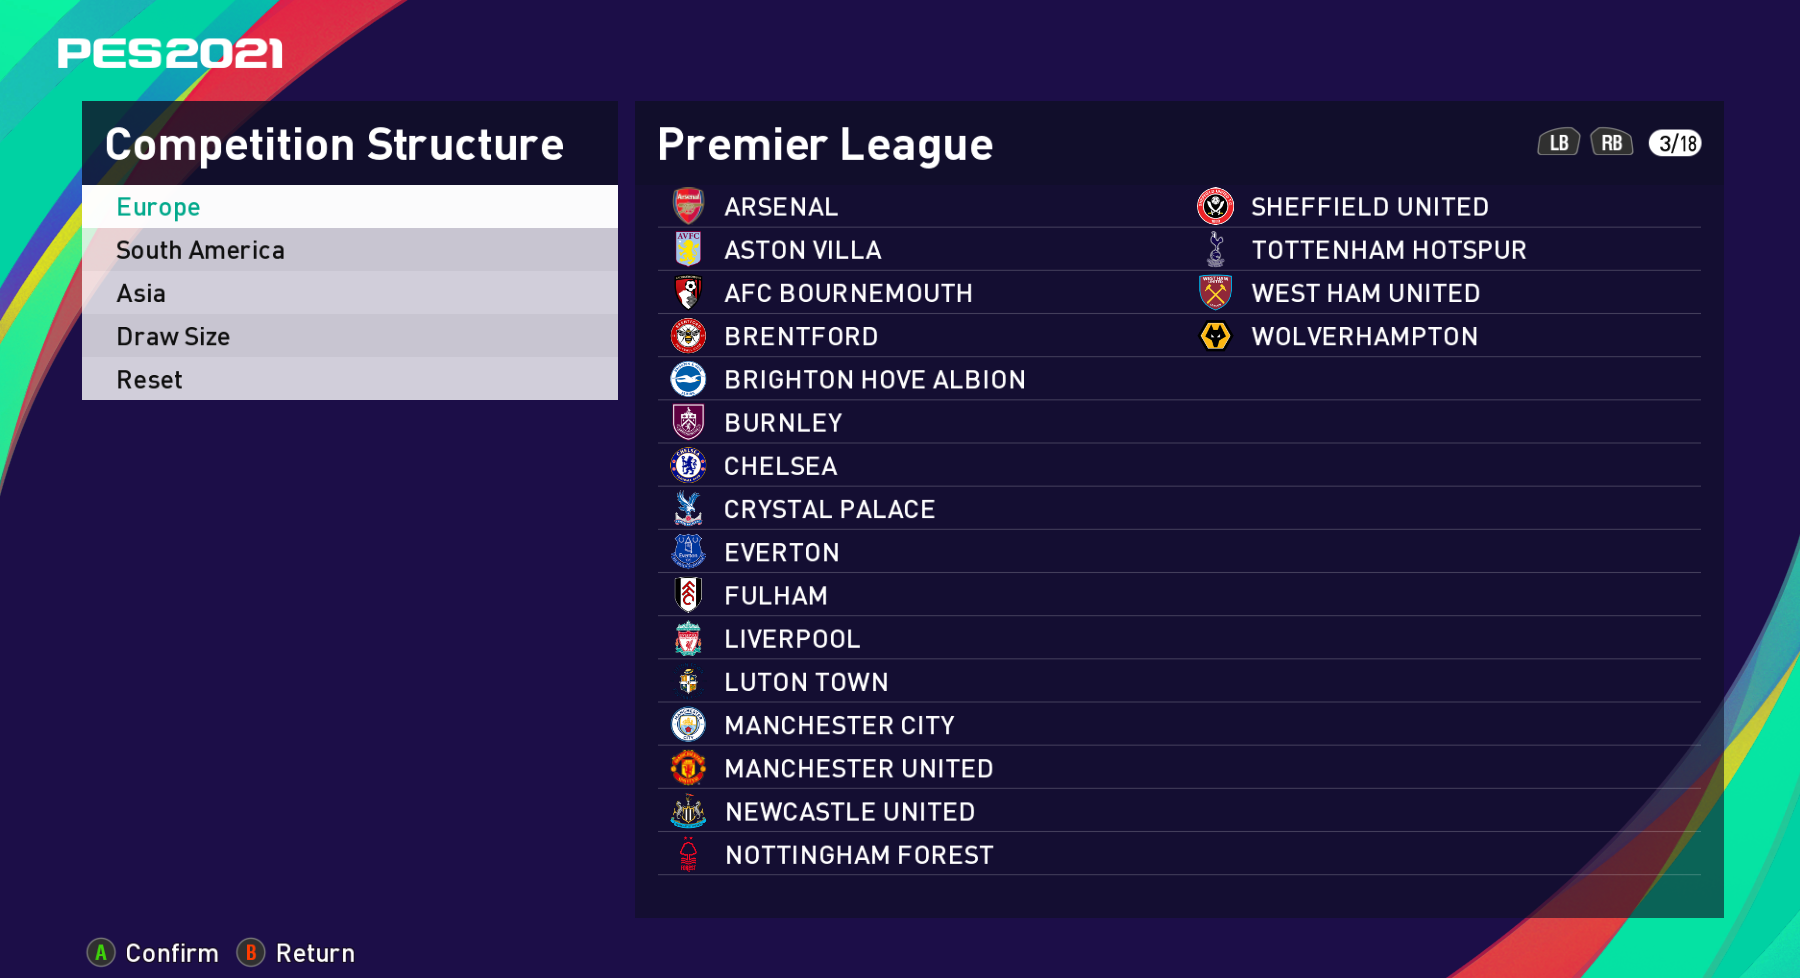Select the Liverpool club crest
This screenshot has width=1800, height=978.
[688, 638]
